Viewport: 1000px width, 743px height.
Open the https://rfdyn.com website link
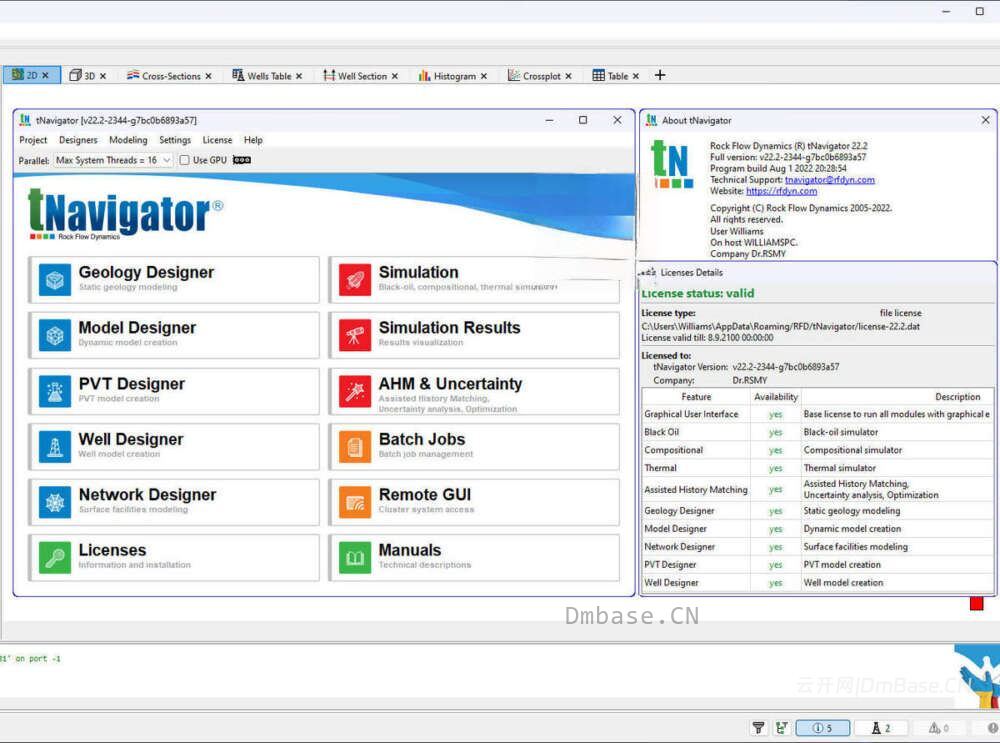(781, 191)
